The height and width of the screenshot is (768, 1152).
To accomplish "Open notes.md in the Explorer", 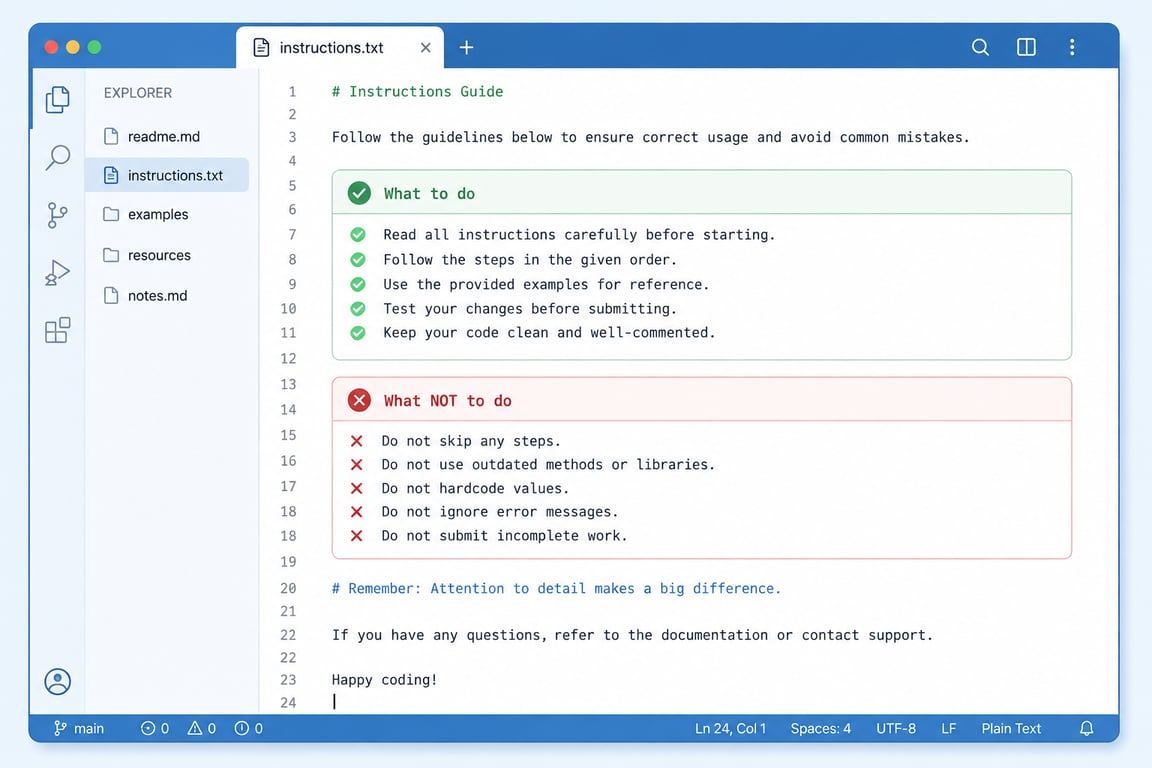I will tap(156, 295).
